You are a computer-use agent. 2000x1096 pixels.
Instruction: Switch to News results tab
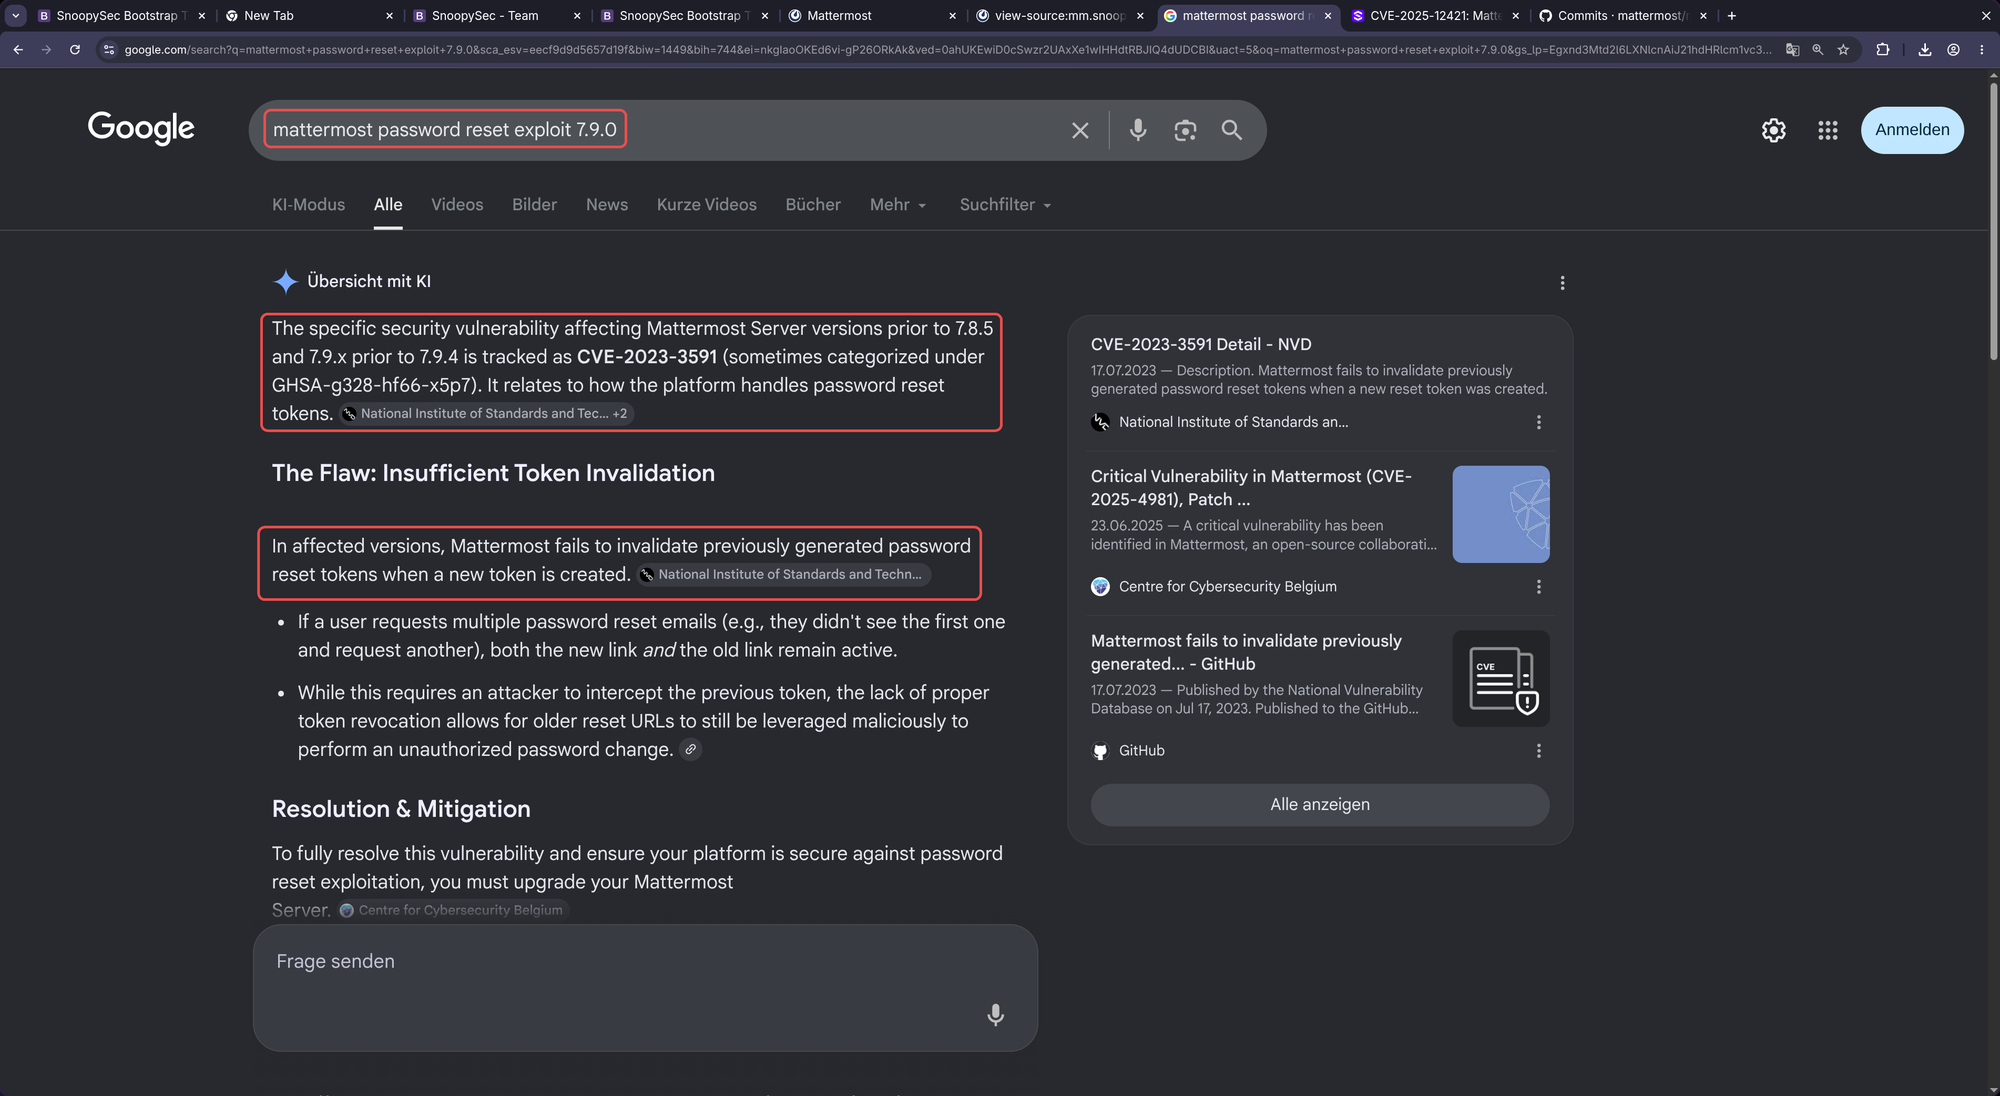607,205
